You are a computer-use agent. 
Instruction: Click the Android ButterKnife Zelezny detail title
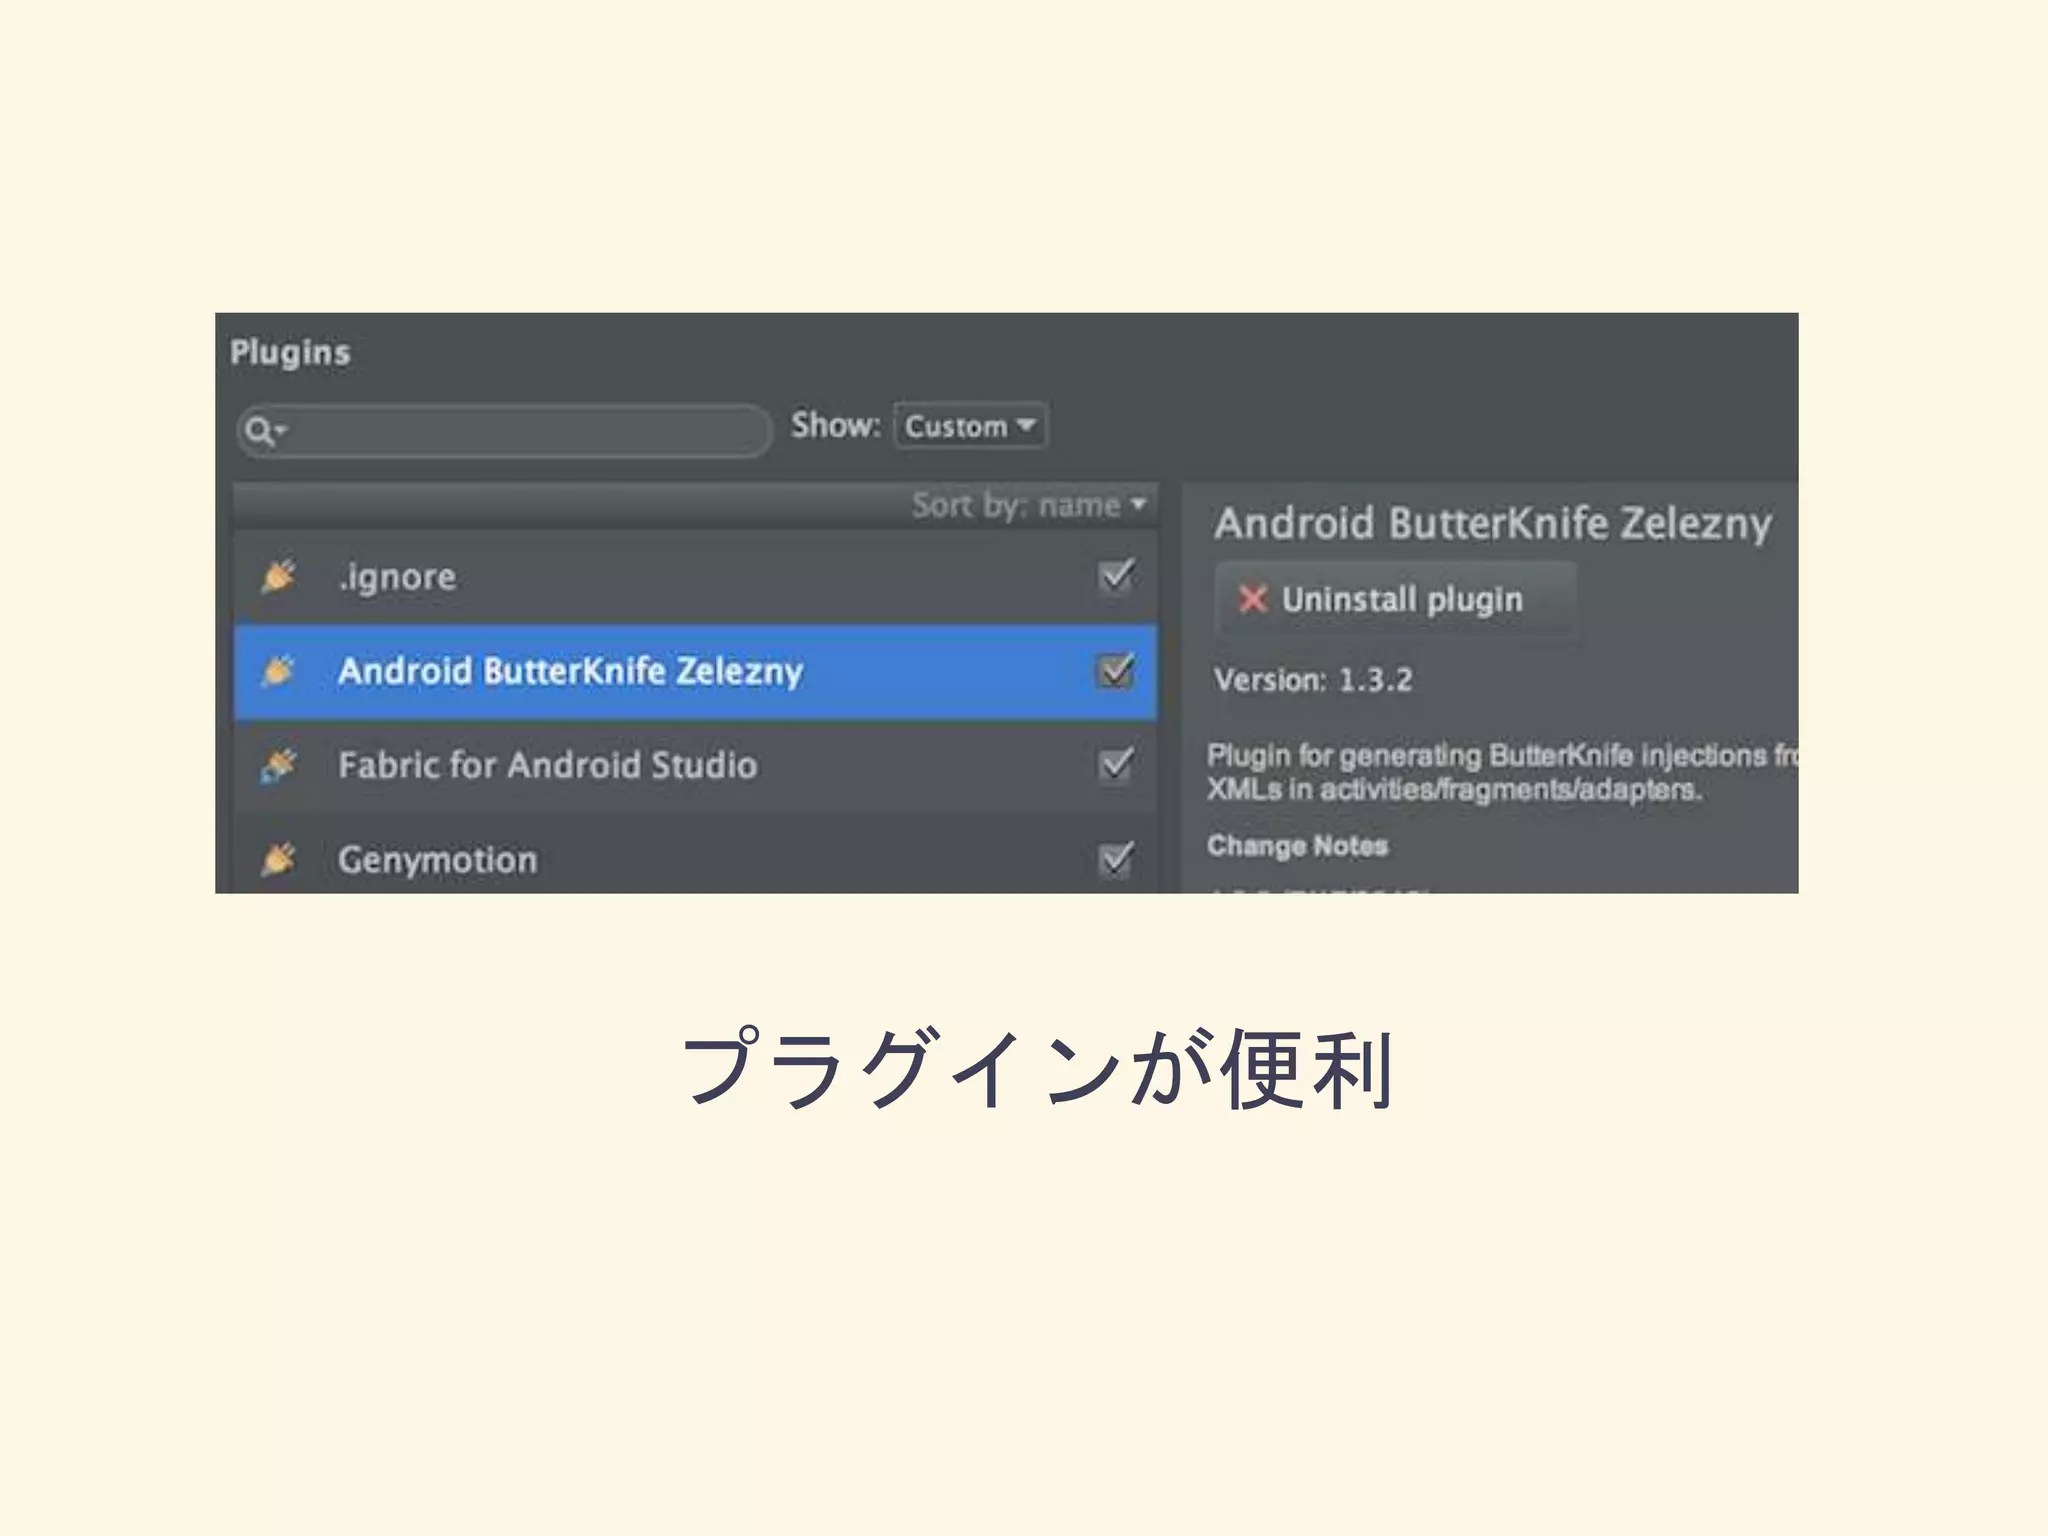click(x=1493, y=525)
